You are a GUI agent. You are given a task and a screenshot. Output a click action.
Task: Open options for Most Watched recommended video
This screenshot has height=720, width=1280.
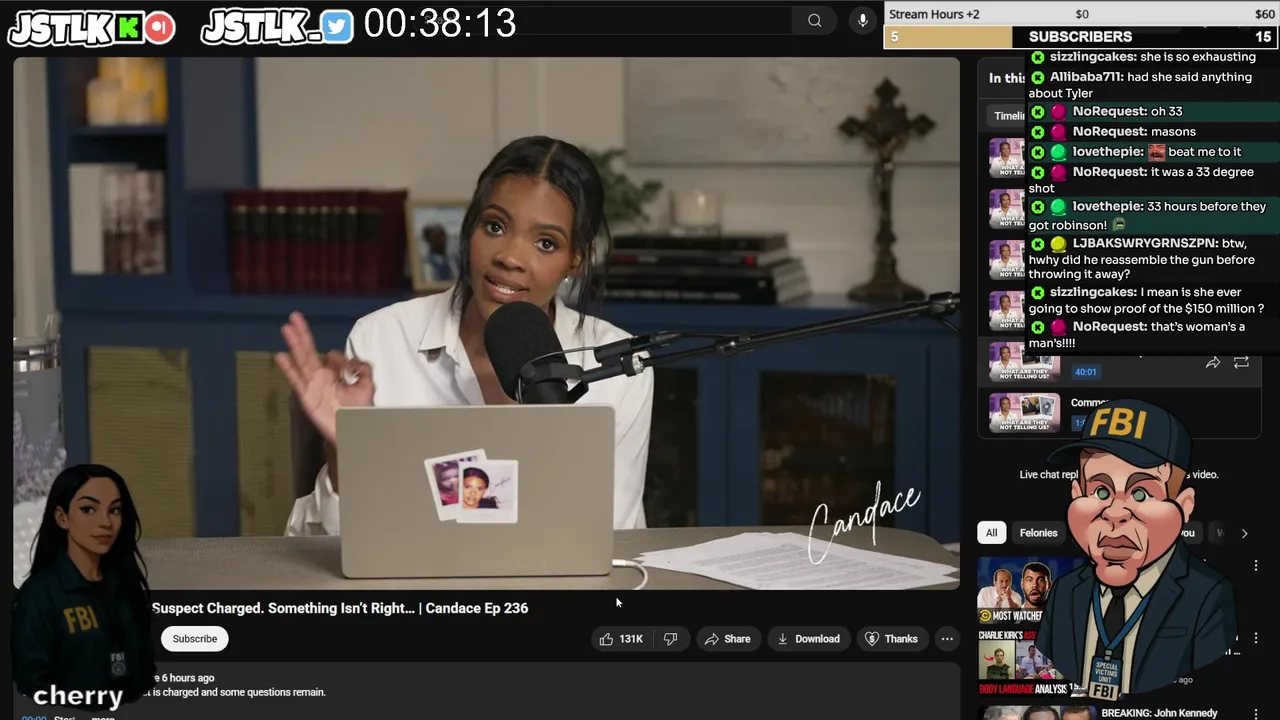coord(1255,566)
